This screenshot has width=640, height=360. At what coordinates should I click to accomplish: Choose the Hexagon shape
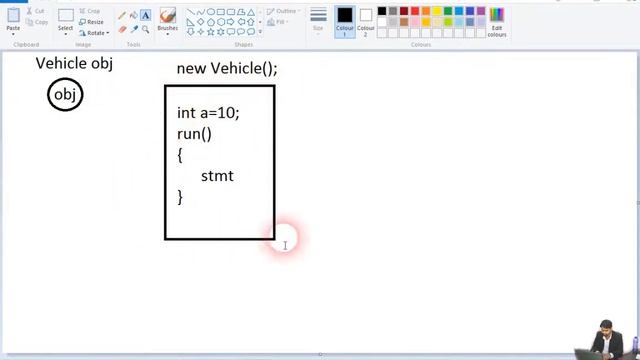(x=221, y=22)
